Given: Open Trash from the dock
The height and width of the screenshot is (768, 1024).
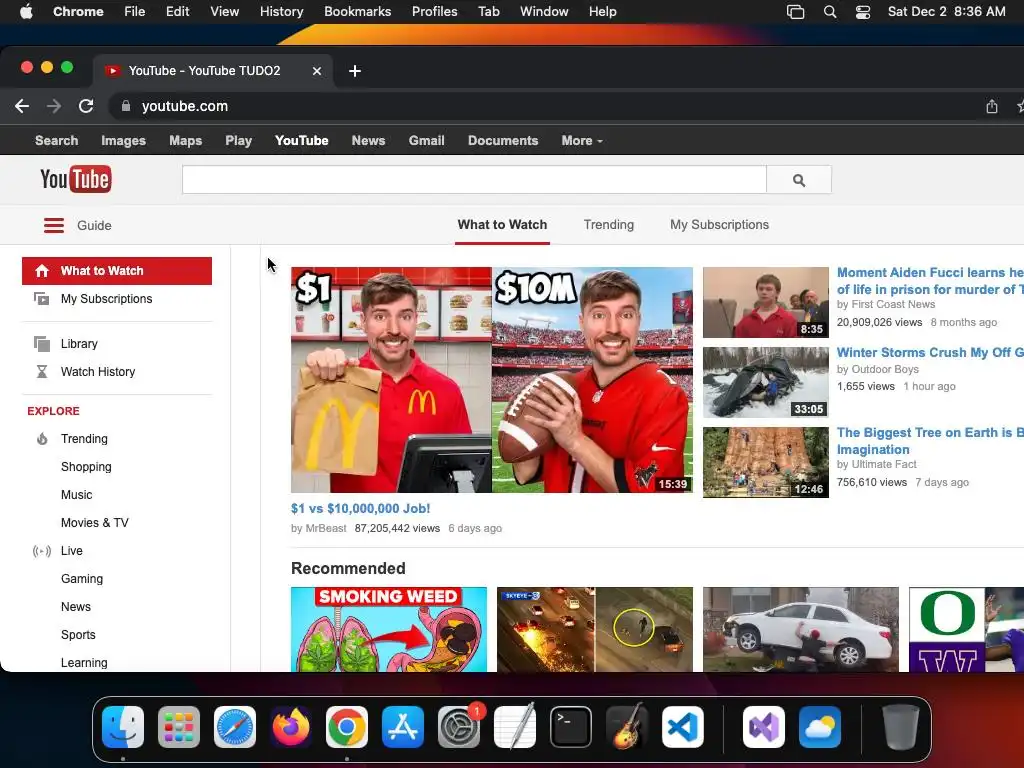Looking at the screenshot, I should (901, 727).
